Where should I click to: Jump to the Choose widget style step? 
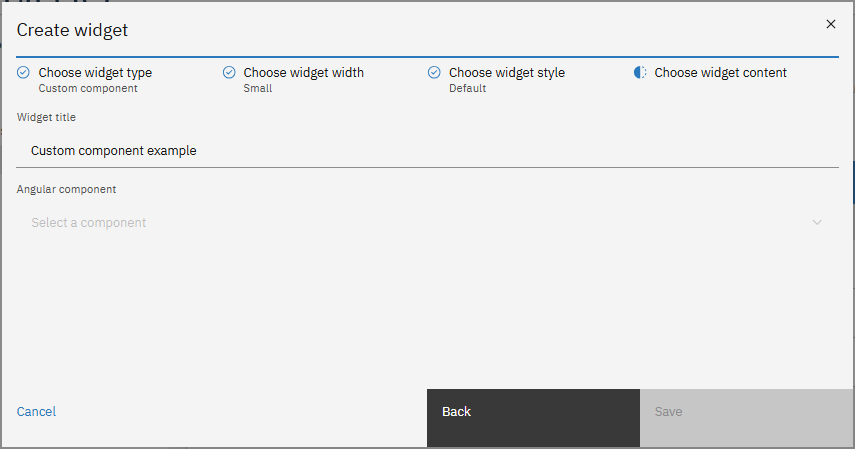point(506,73)
